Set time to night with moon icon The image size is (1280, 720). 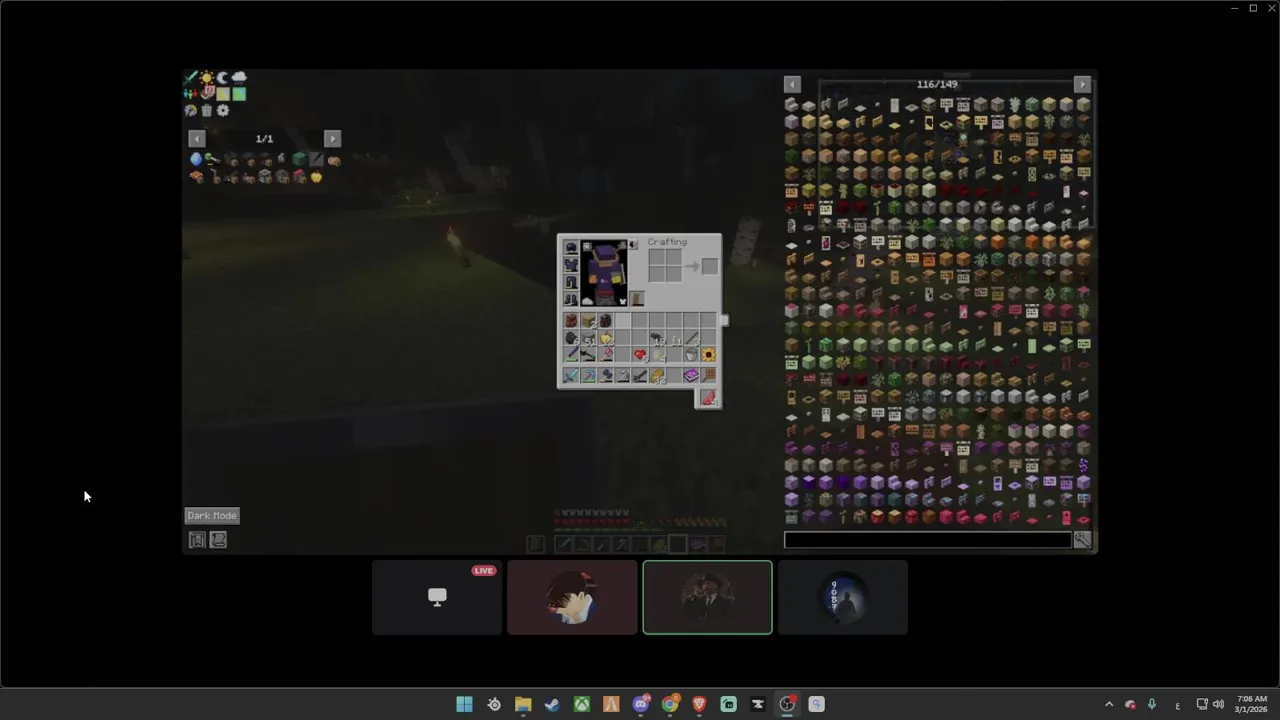point(223,78)
